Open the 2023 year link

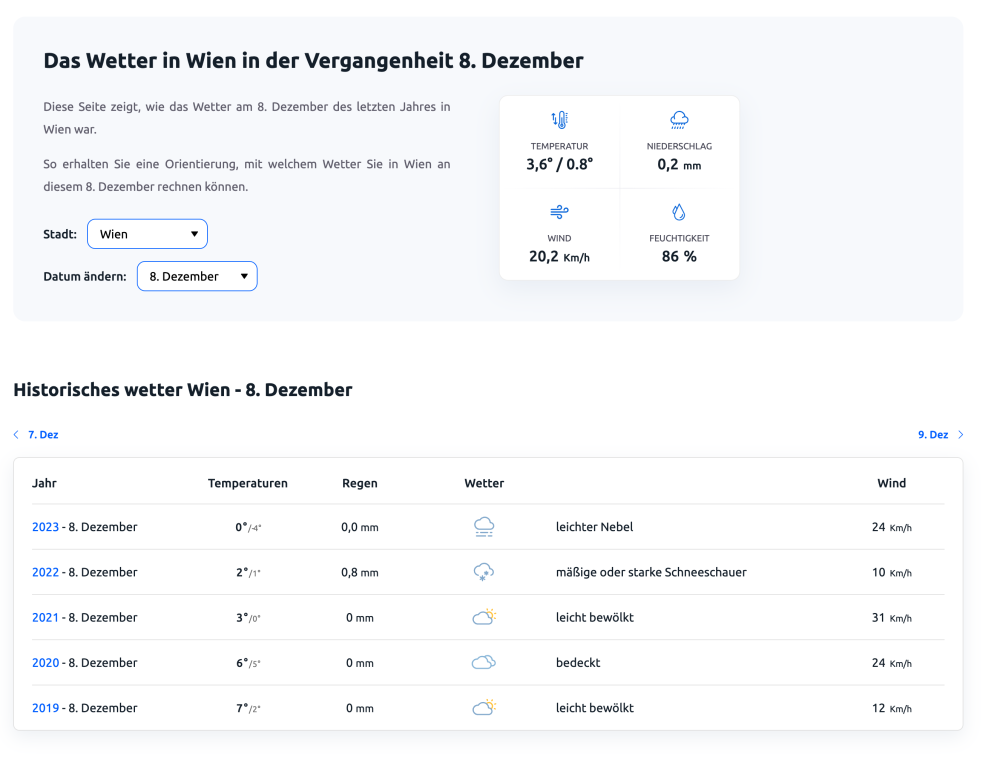(x=45, y=527)
